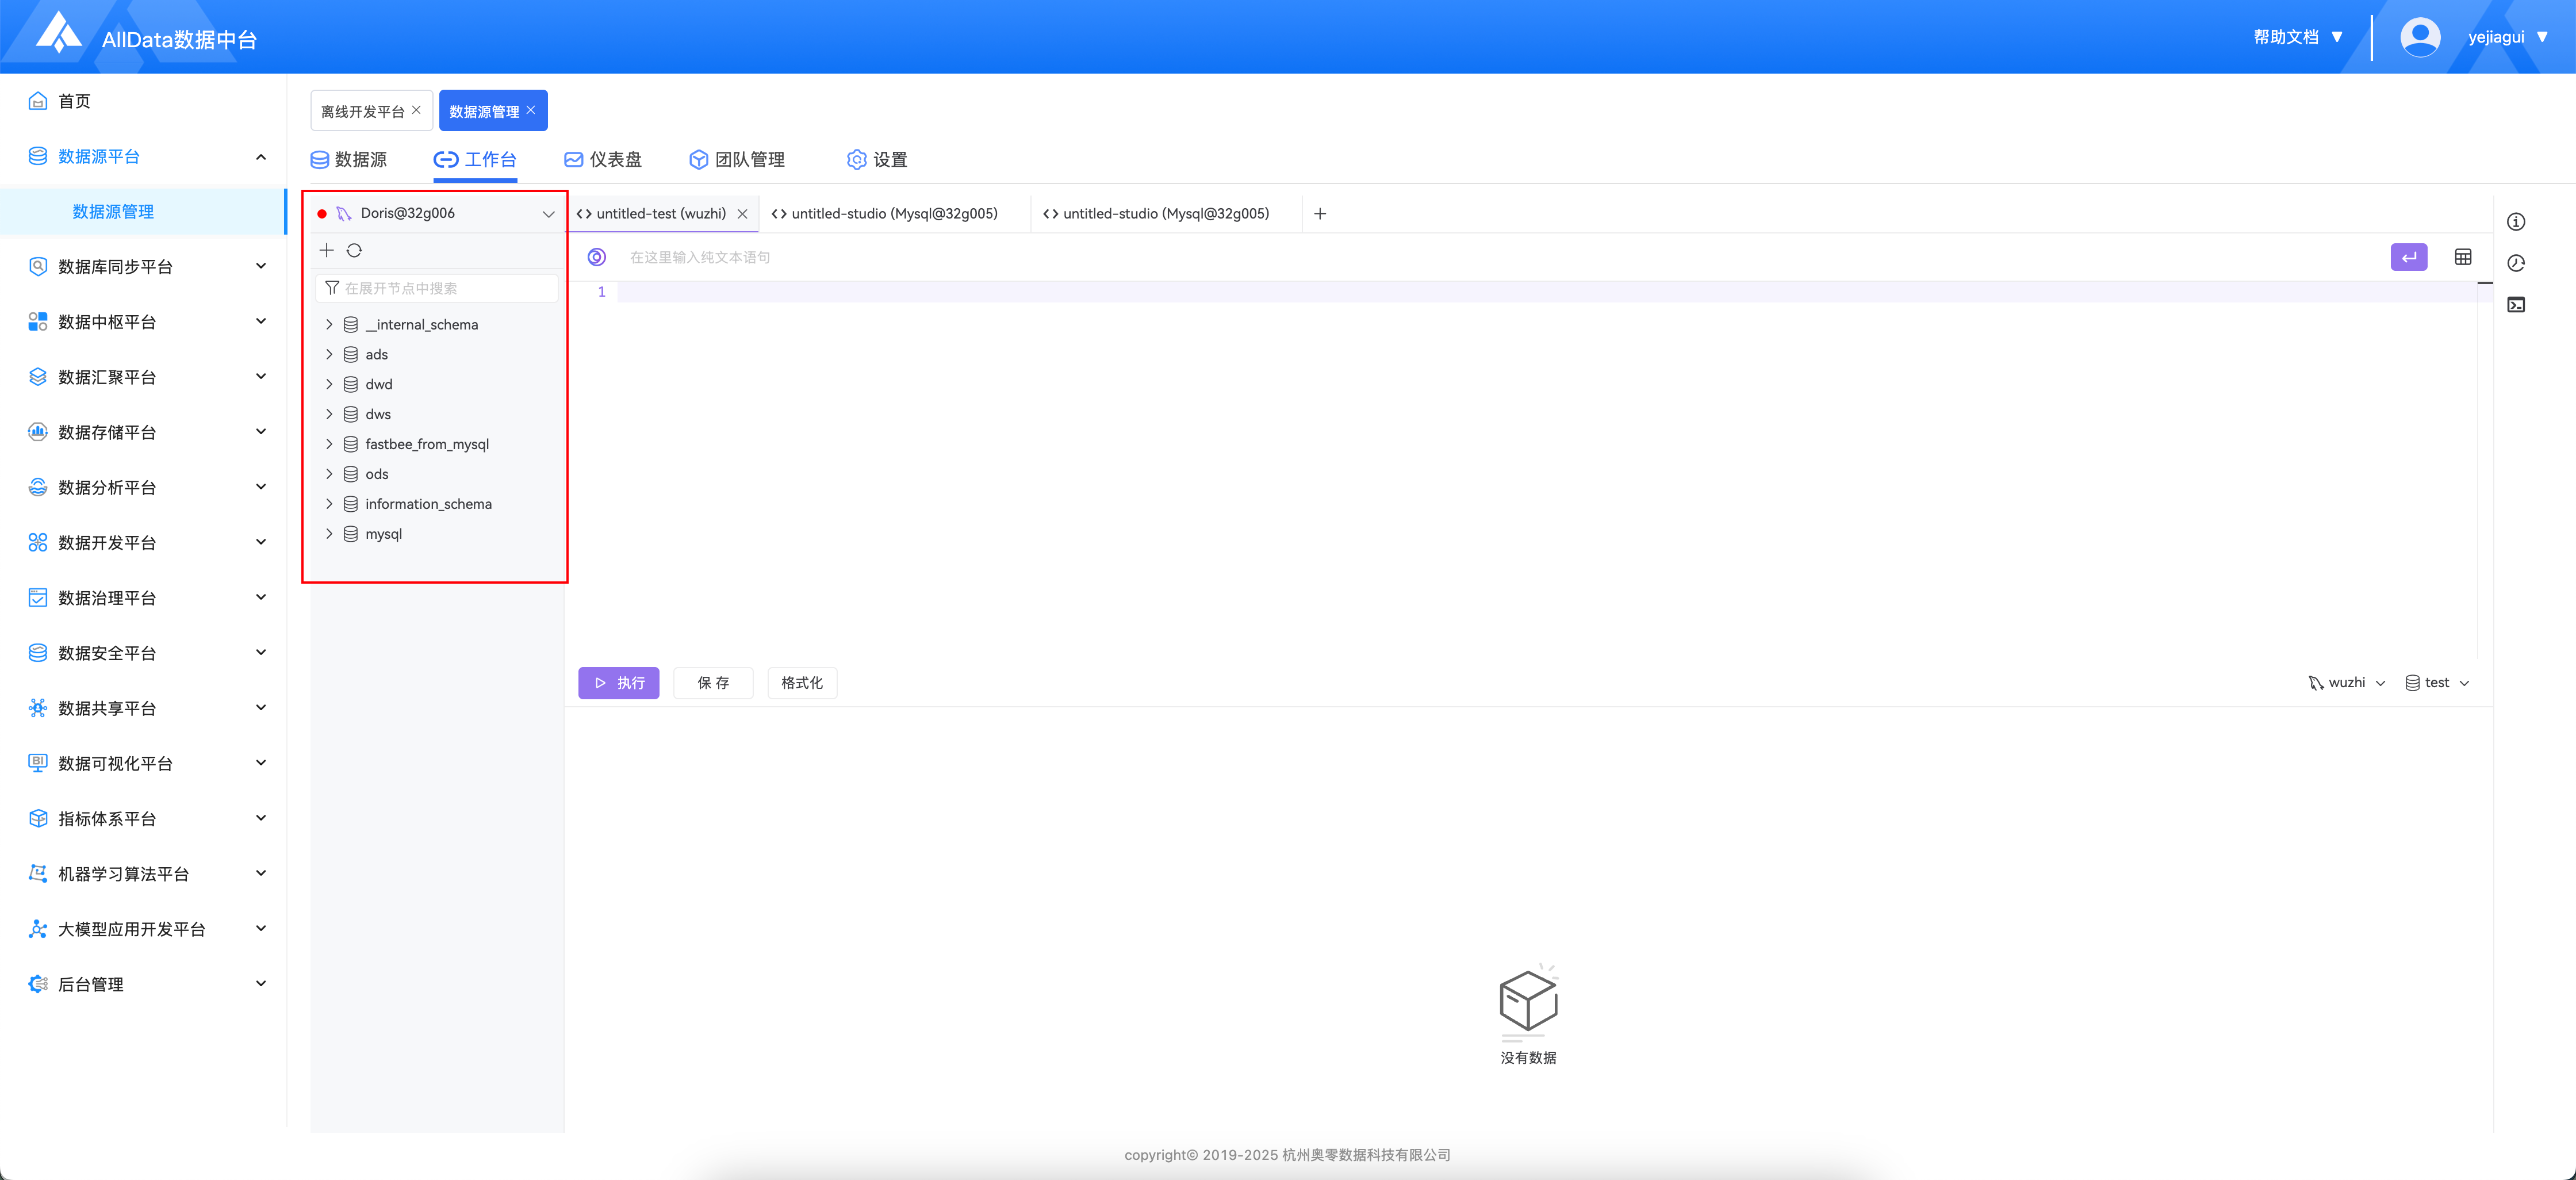Image resolution: width=2576 pixels, height=1180 pixels.
Task: Click the tree node search field
Action: point(445,288)
